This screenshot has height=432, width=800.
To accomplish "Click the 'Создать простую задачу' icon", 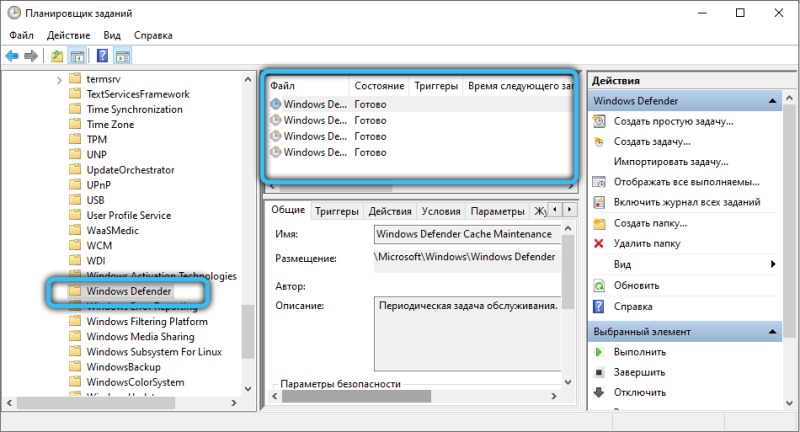I will pyautogui.click(x=599, y=121).
